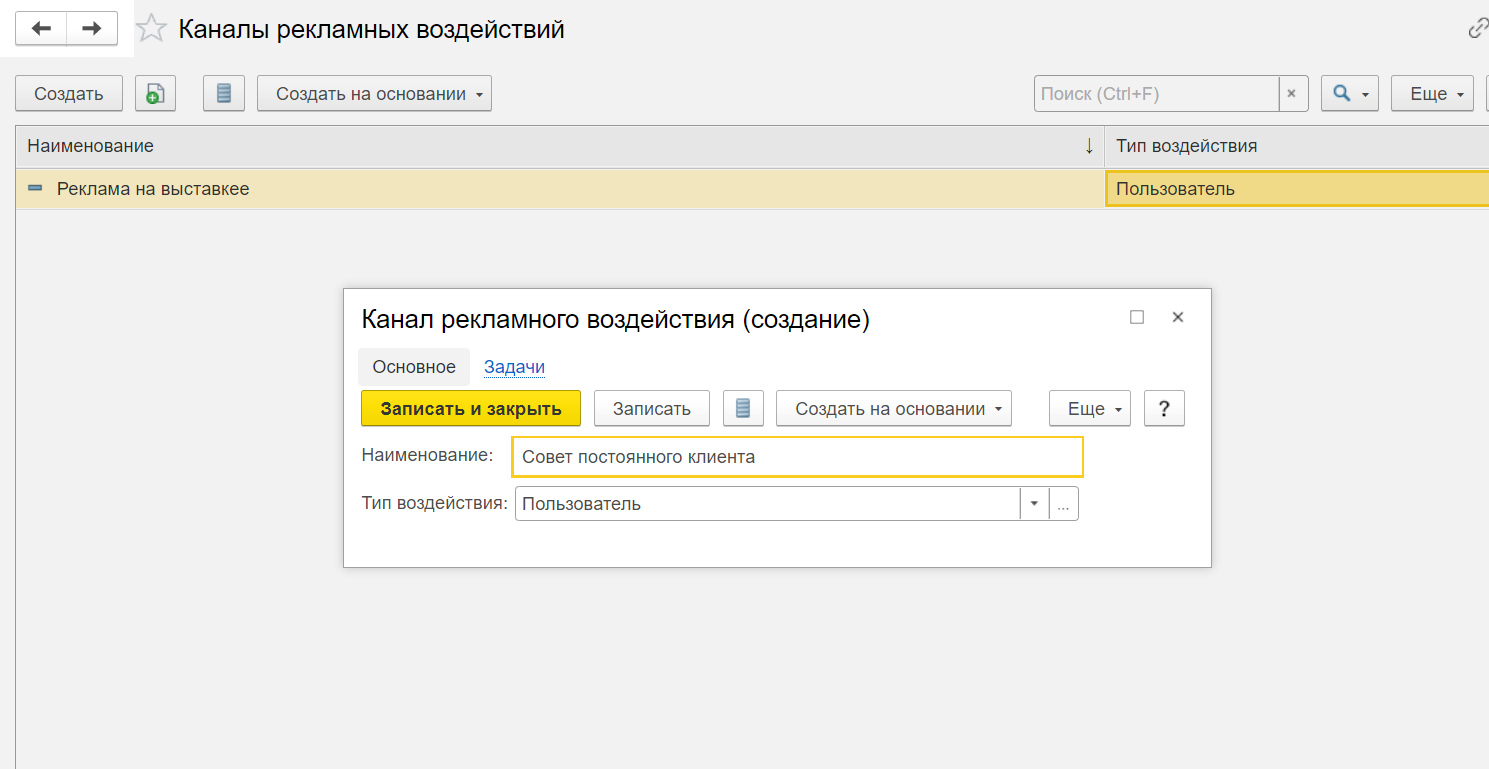
Task: Switch to the Задачи tab
Action: (514, 367)
